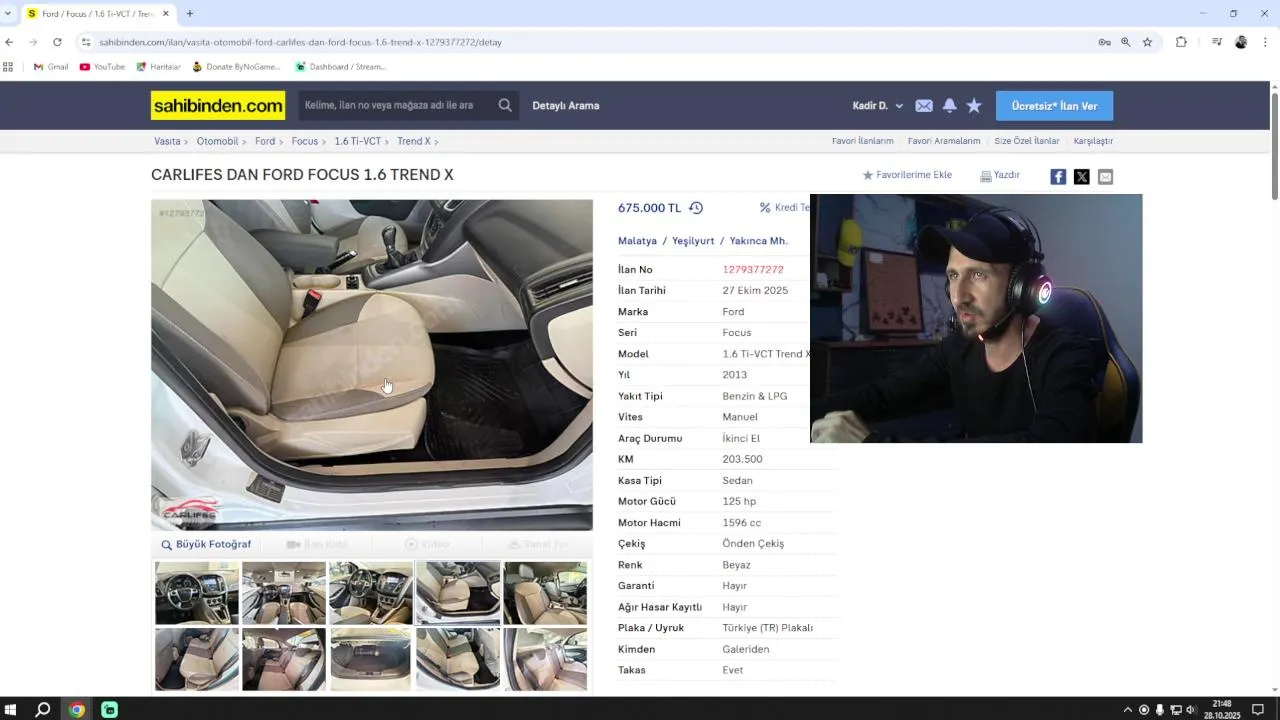Viewport: 1280px width, 720px height.
Task: Select the Ford Focus browser tab
Action: coord(97,14)
